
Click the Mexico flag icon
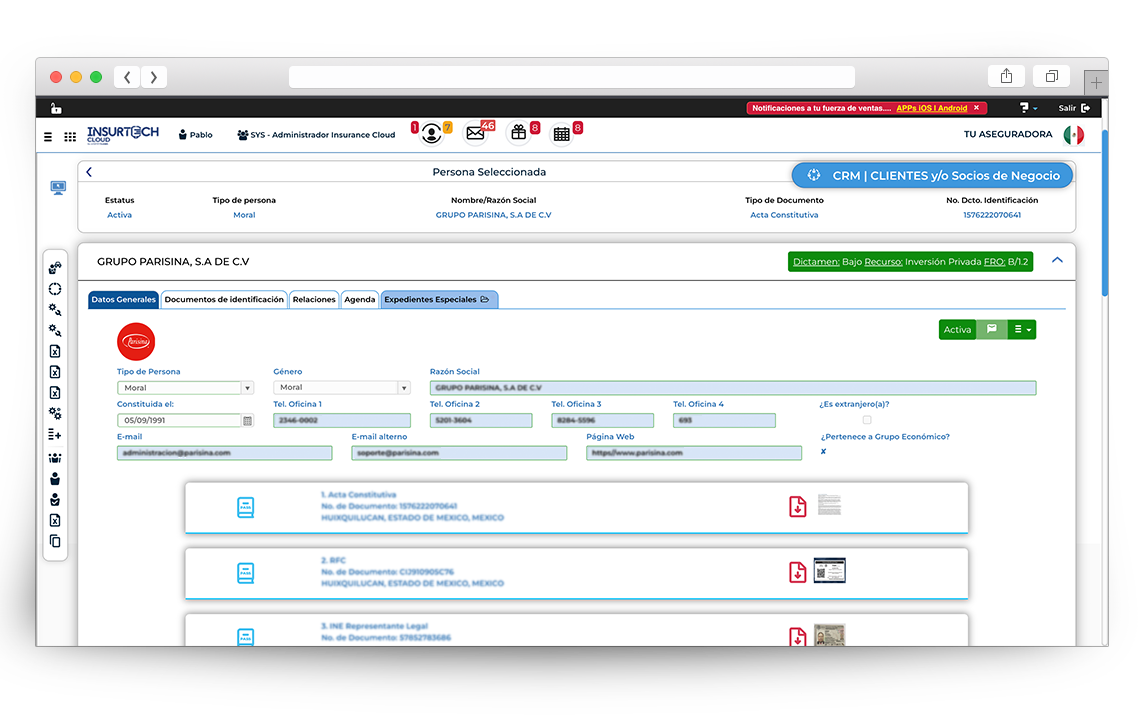tap(1073, 134)
